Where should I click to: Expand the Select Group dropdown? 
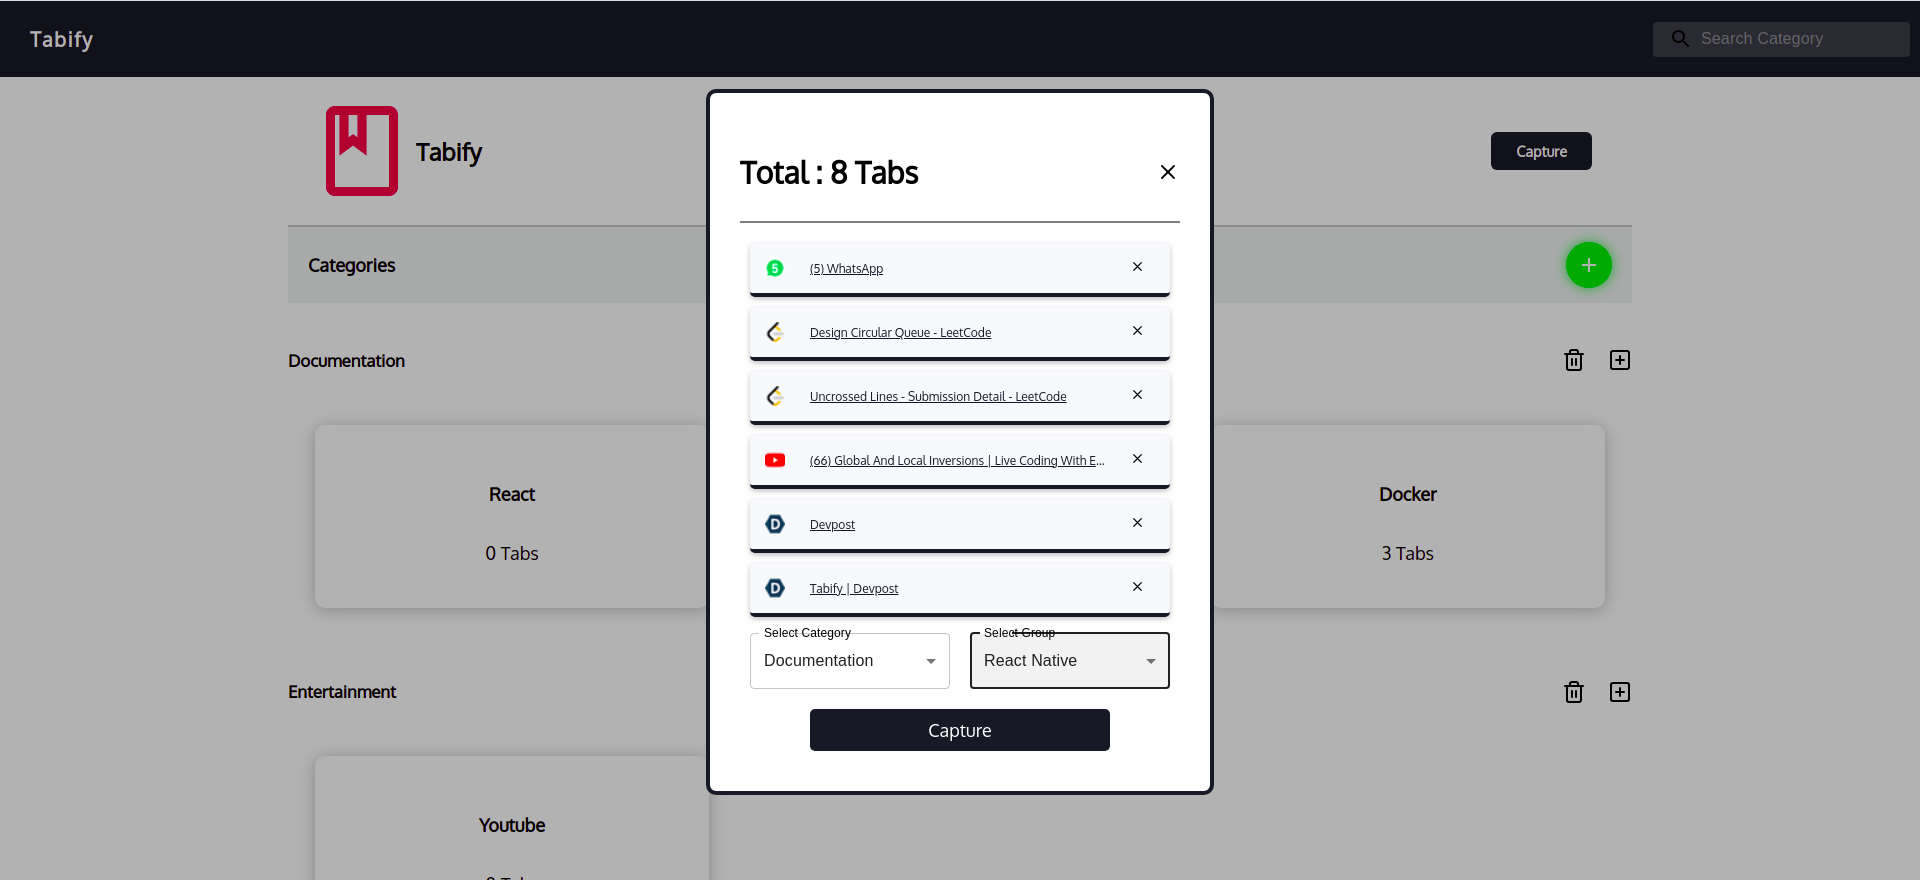pyautogui.click(x=1070, y=661)
